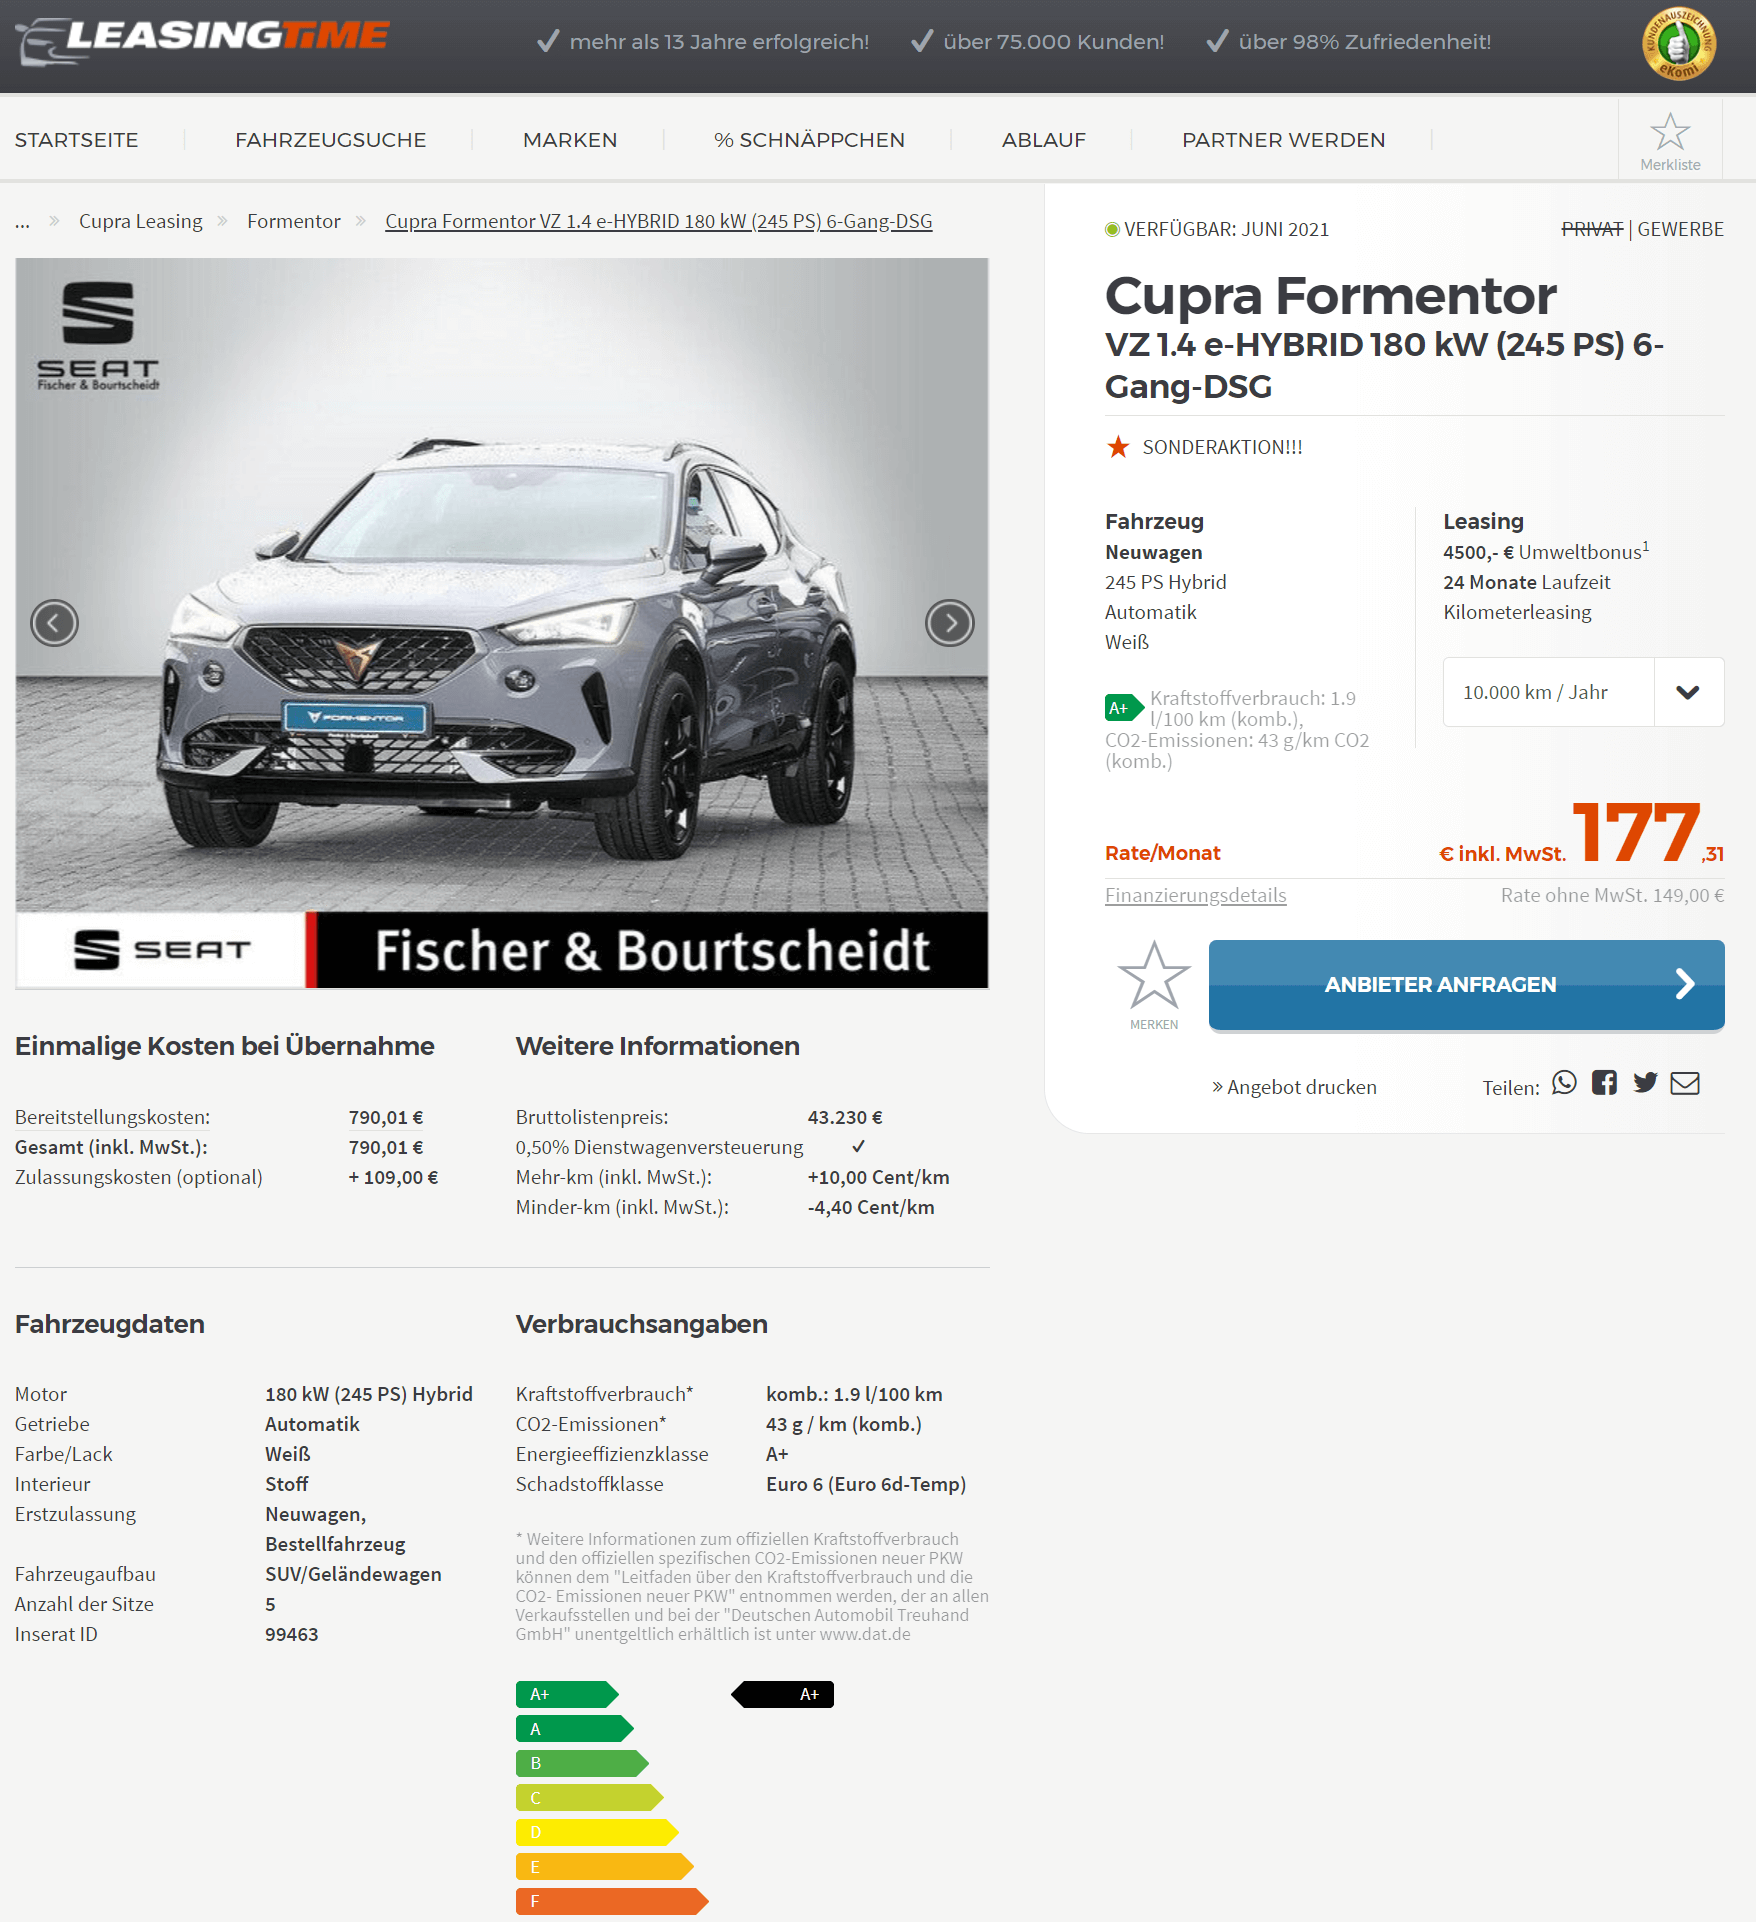Click the SONDERAKTION!!! label
The image size is (1756, 1922).
tap(1222, 447)
